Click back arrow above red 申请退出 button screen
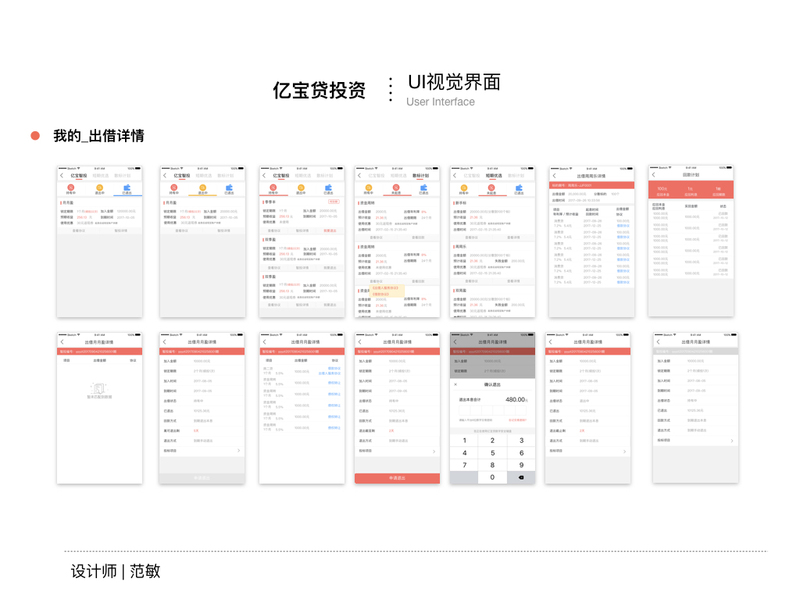This screenshot has width=800, height=600. (x=360, y=342)
